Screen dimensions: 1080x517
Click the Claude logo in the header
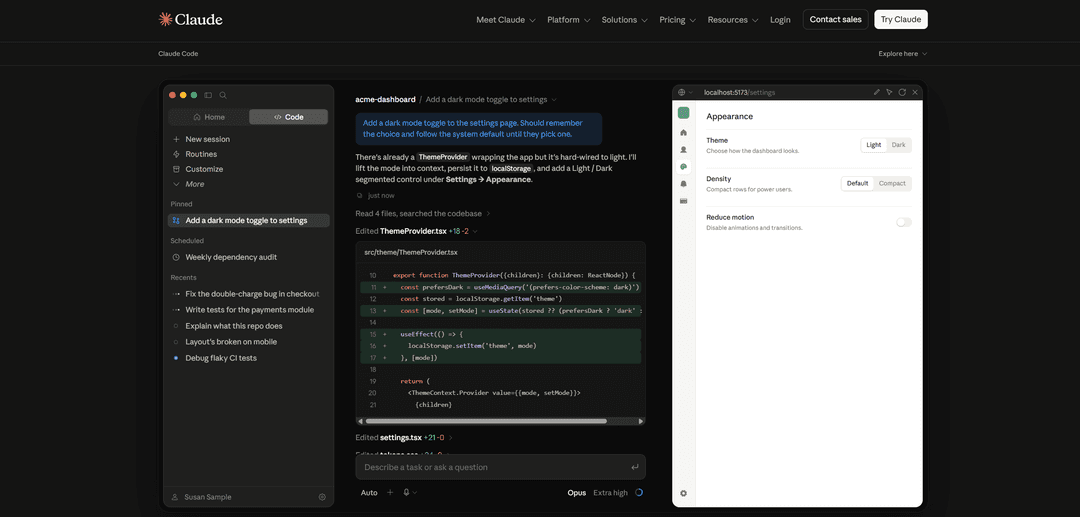pos(190,19)
